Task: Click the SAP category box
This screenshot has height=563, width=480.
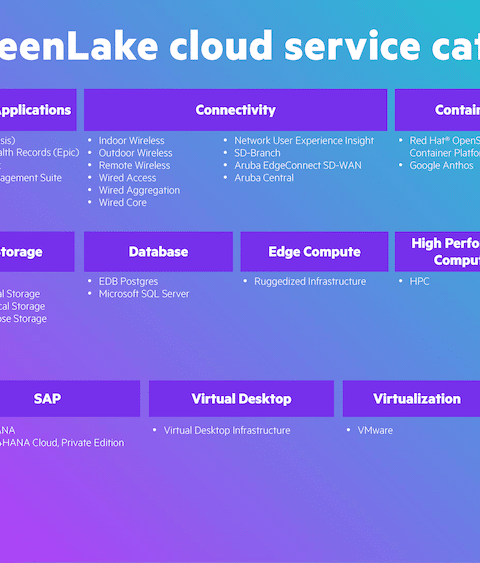Action: (70, 399)
